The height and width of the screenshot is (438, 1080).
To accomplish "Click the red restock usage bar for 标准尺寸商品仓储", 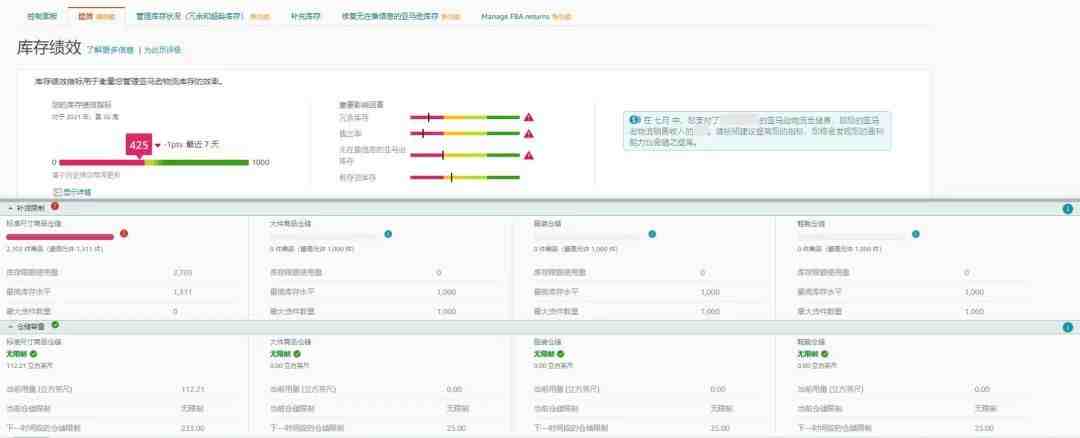I will [60, 236].
